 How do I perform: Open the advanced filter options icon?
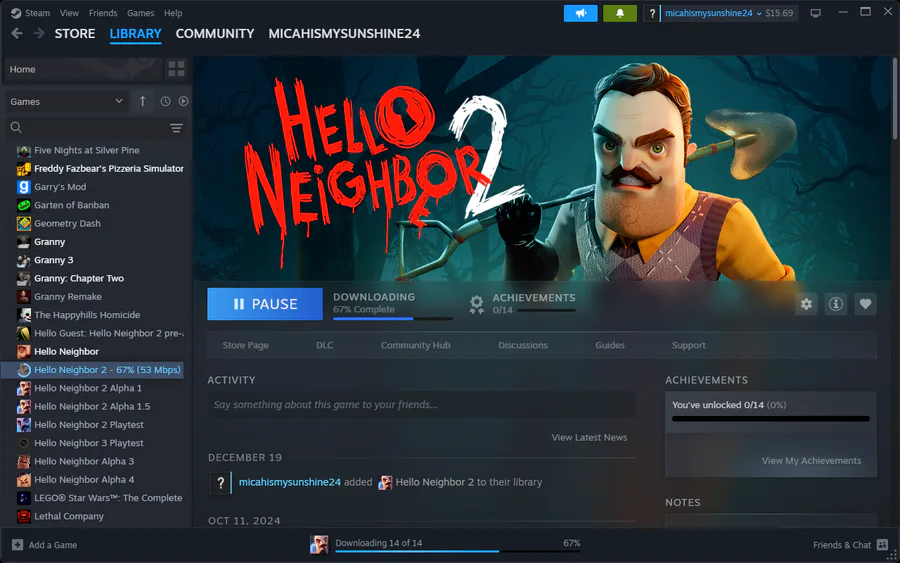click(x=176, y=127)
